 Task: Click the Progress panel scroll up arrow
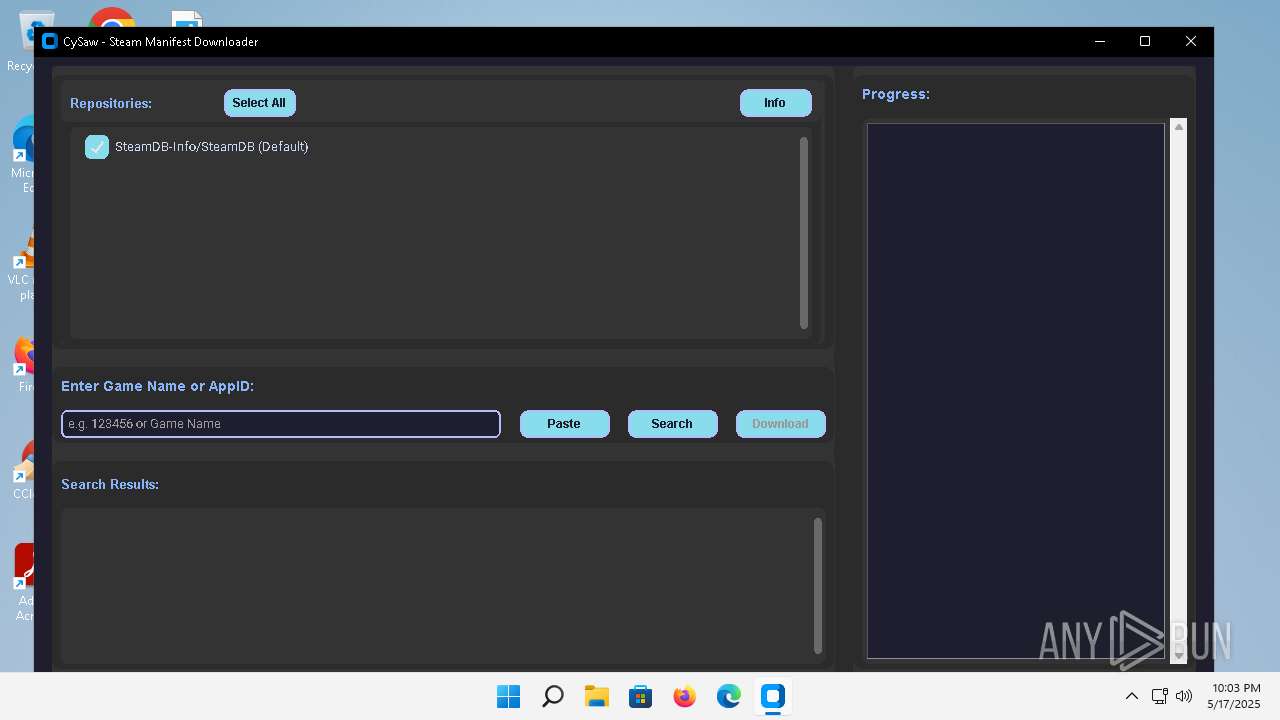tap(1179, 126)
